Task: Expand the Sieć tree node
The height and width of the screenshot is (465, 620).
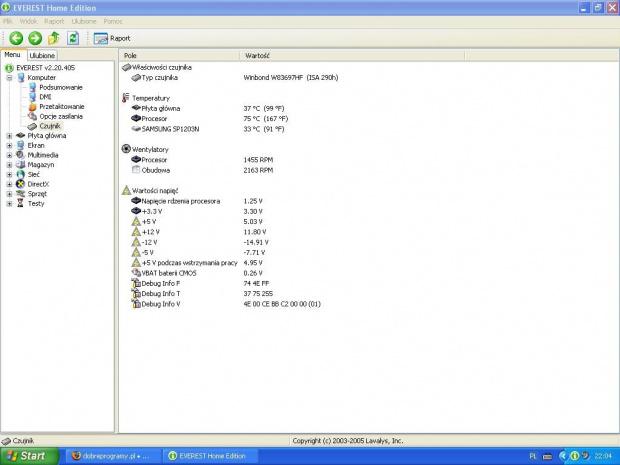Action: pos(9,174)
